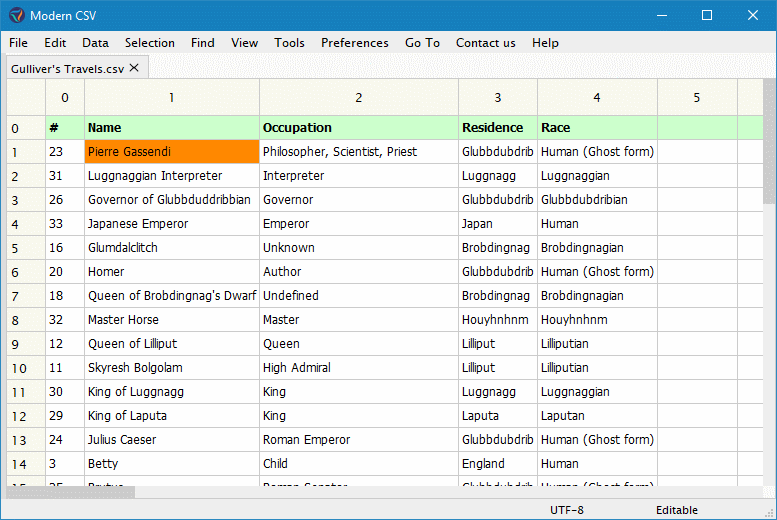Open the Selection menu
This screenshot has width=777, height=520.
point(149,43)
